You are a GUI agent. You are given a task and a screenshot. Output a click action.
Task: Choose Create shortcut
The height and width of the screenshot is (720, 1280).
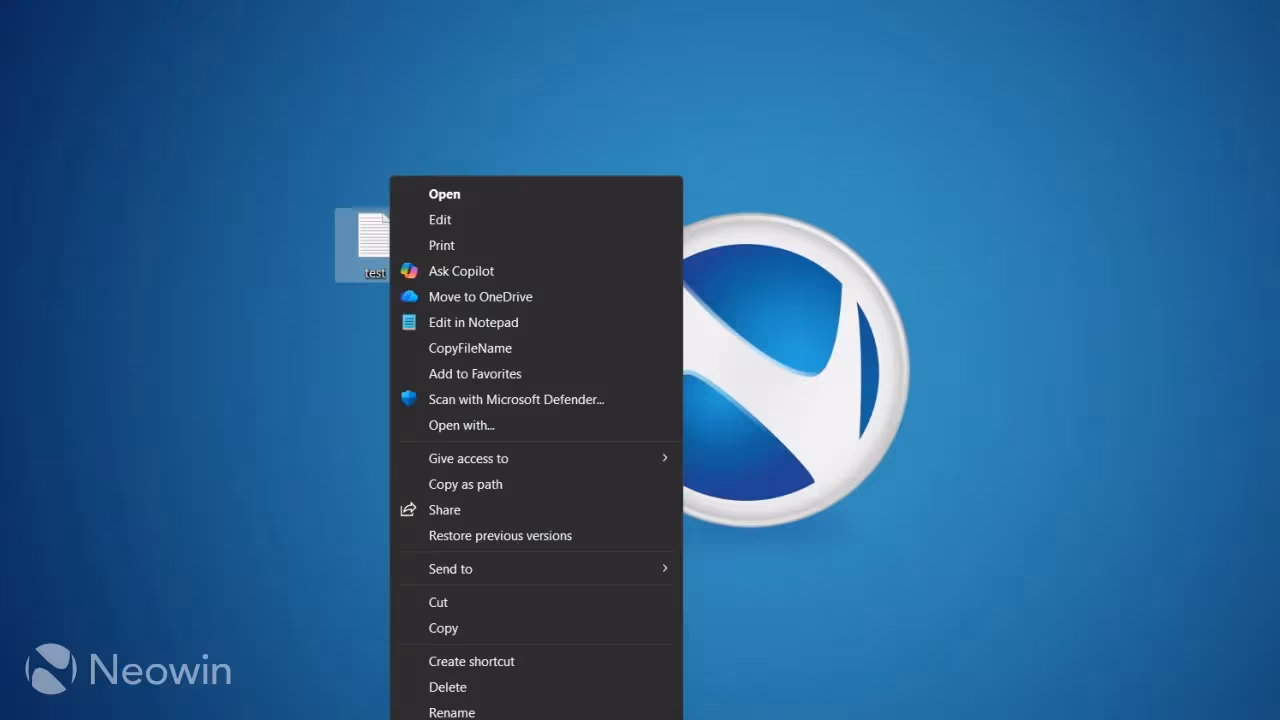coord(536,662)
